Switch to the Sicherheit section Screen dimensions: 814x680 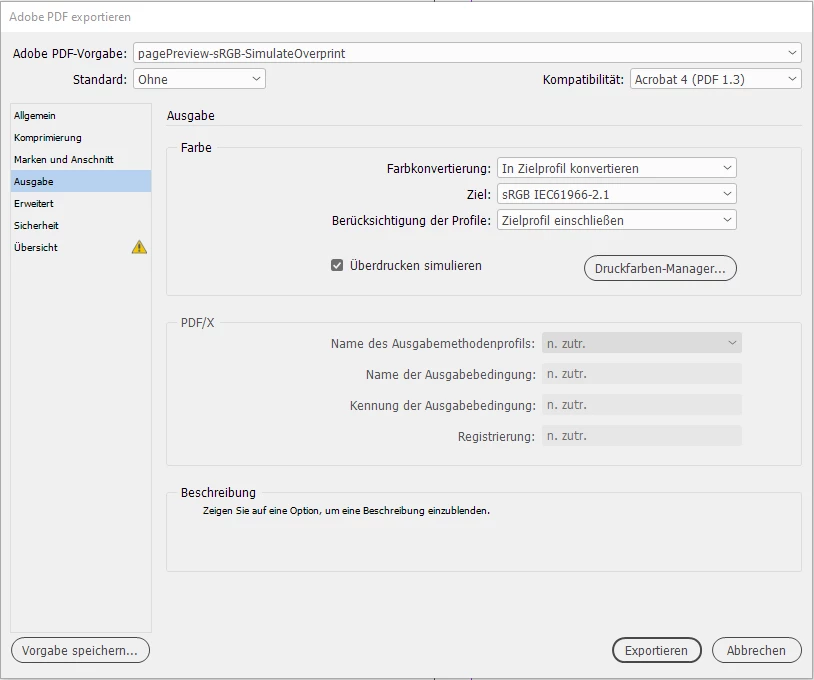(x=81, y=225)
